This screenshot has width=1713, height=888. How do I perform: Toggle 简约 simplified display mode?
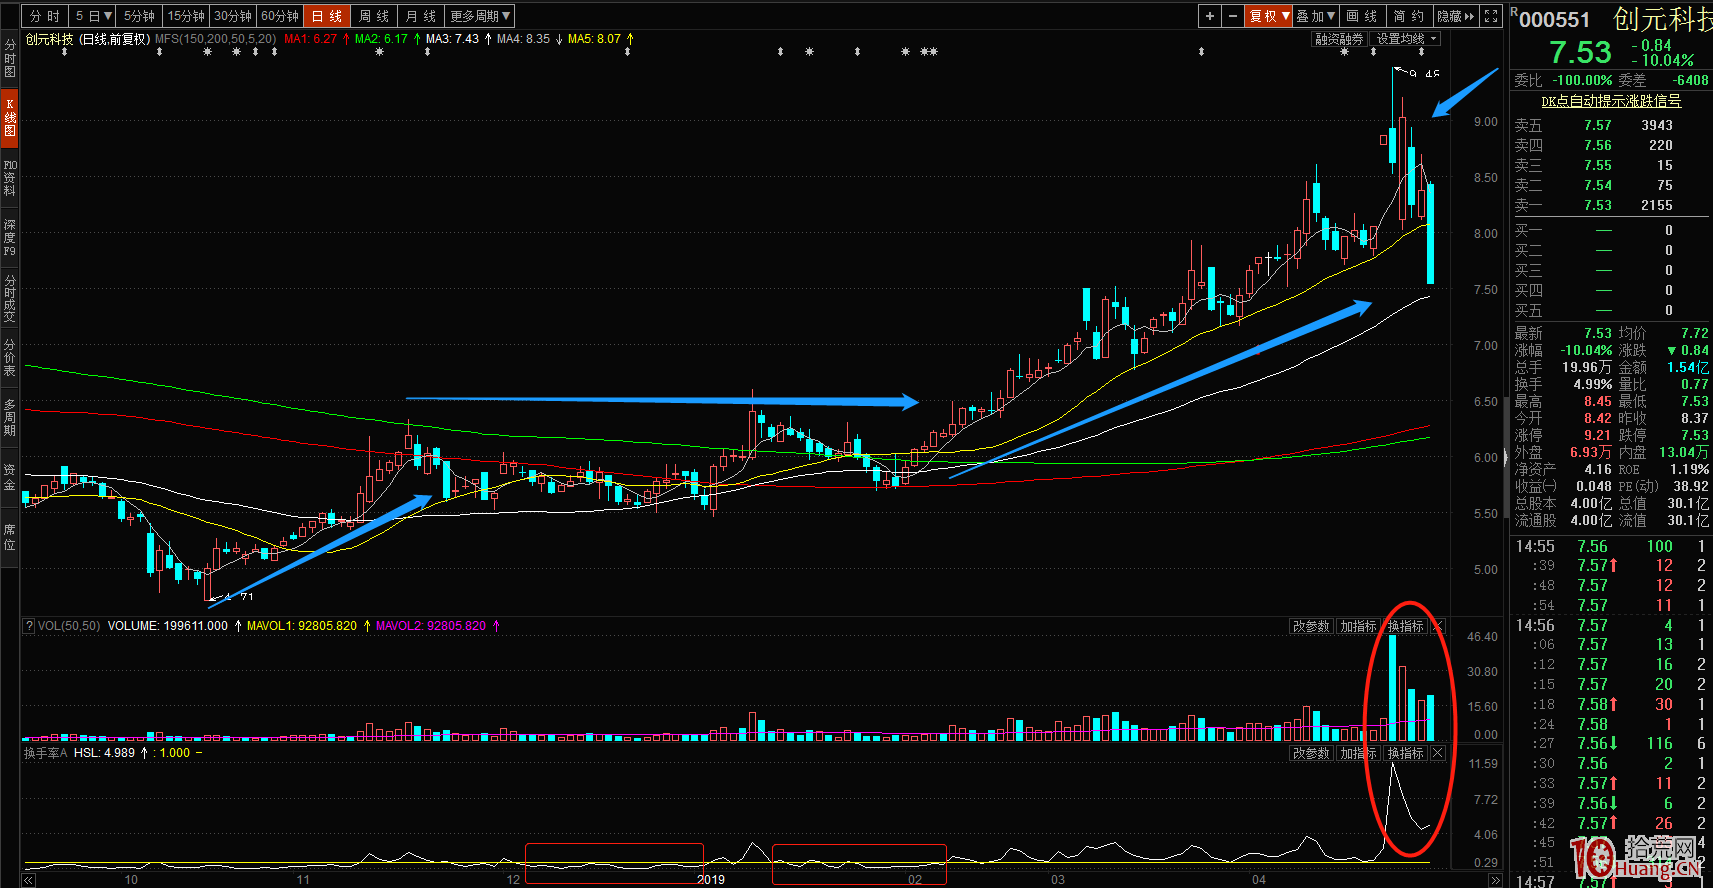[x=1408, y=16]
